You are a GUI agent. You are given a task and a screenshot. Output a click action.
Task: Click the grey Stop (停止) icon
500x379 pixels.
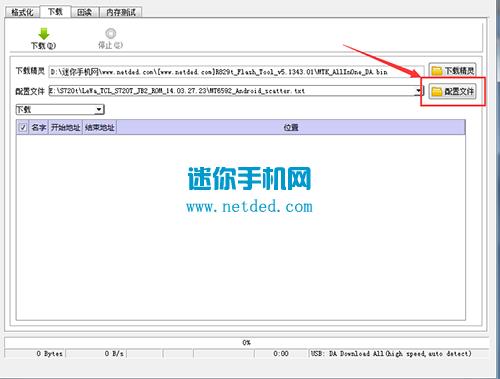coord(110,33)
